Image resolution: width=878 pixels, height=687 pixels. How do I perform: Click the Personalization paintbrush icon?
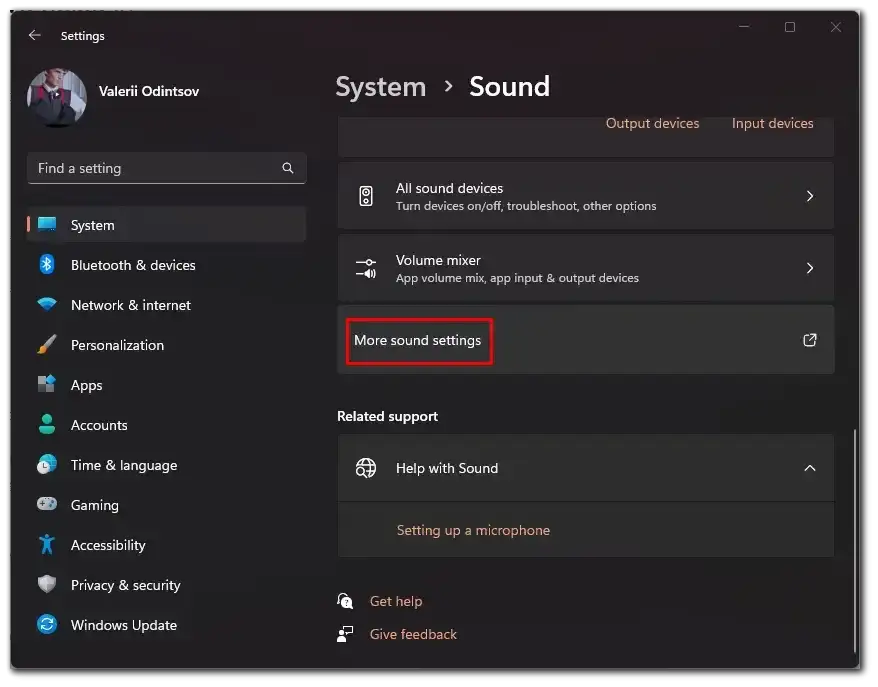47,345
